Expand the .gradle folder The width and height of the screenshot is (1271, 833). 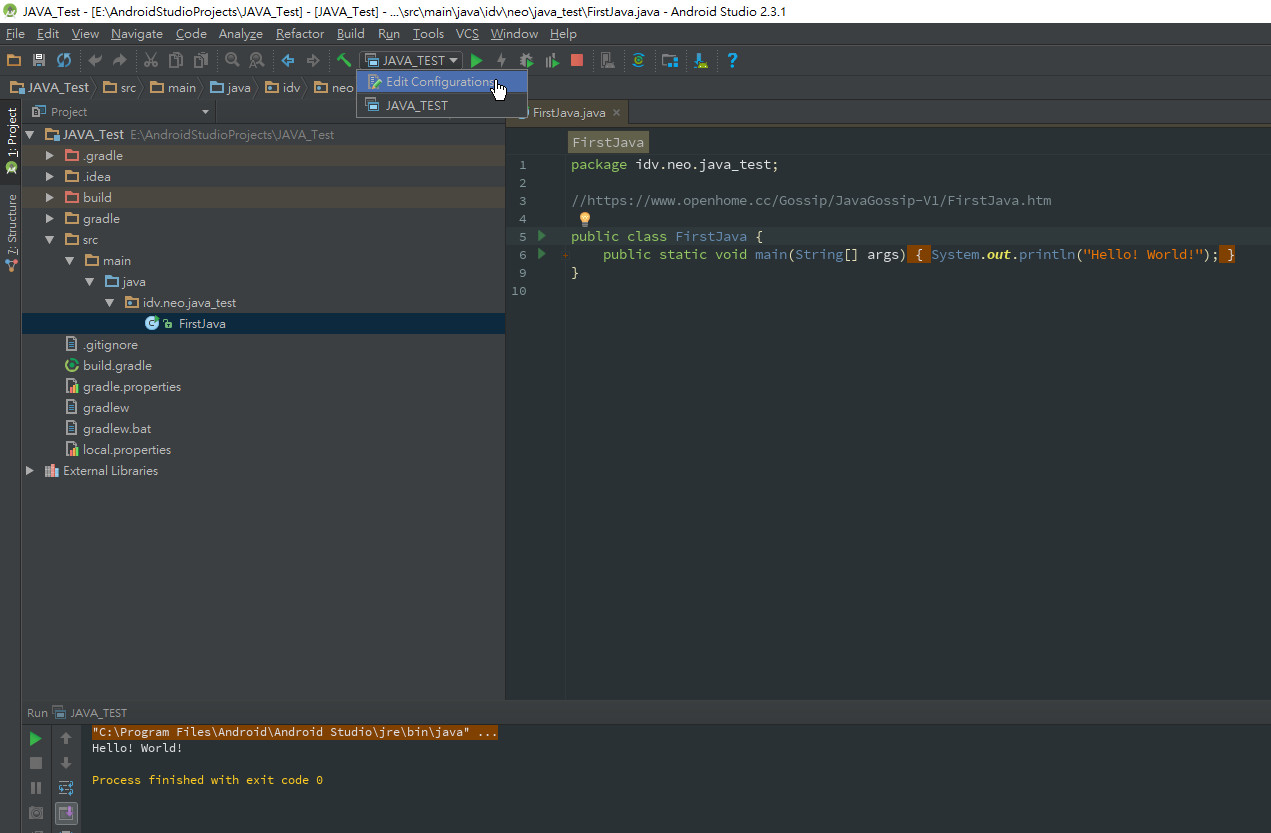pyautogui.click(x=50, y=156)
